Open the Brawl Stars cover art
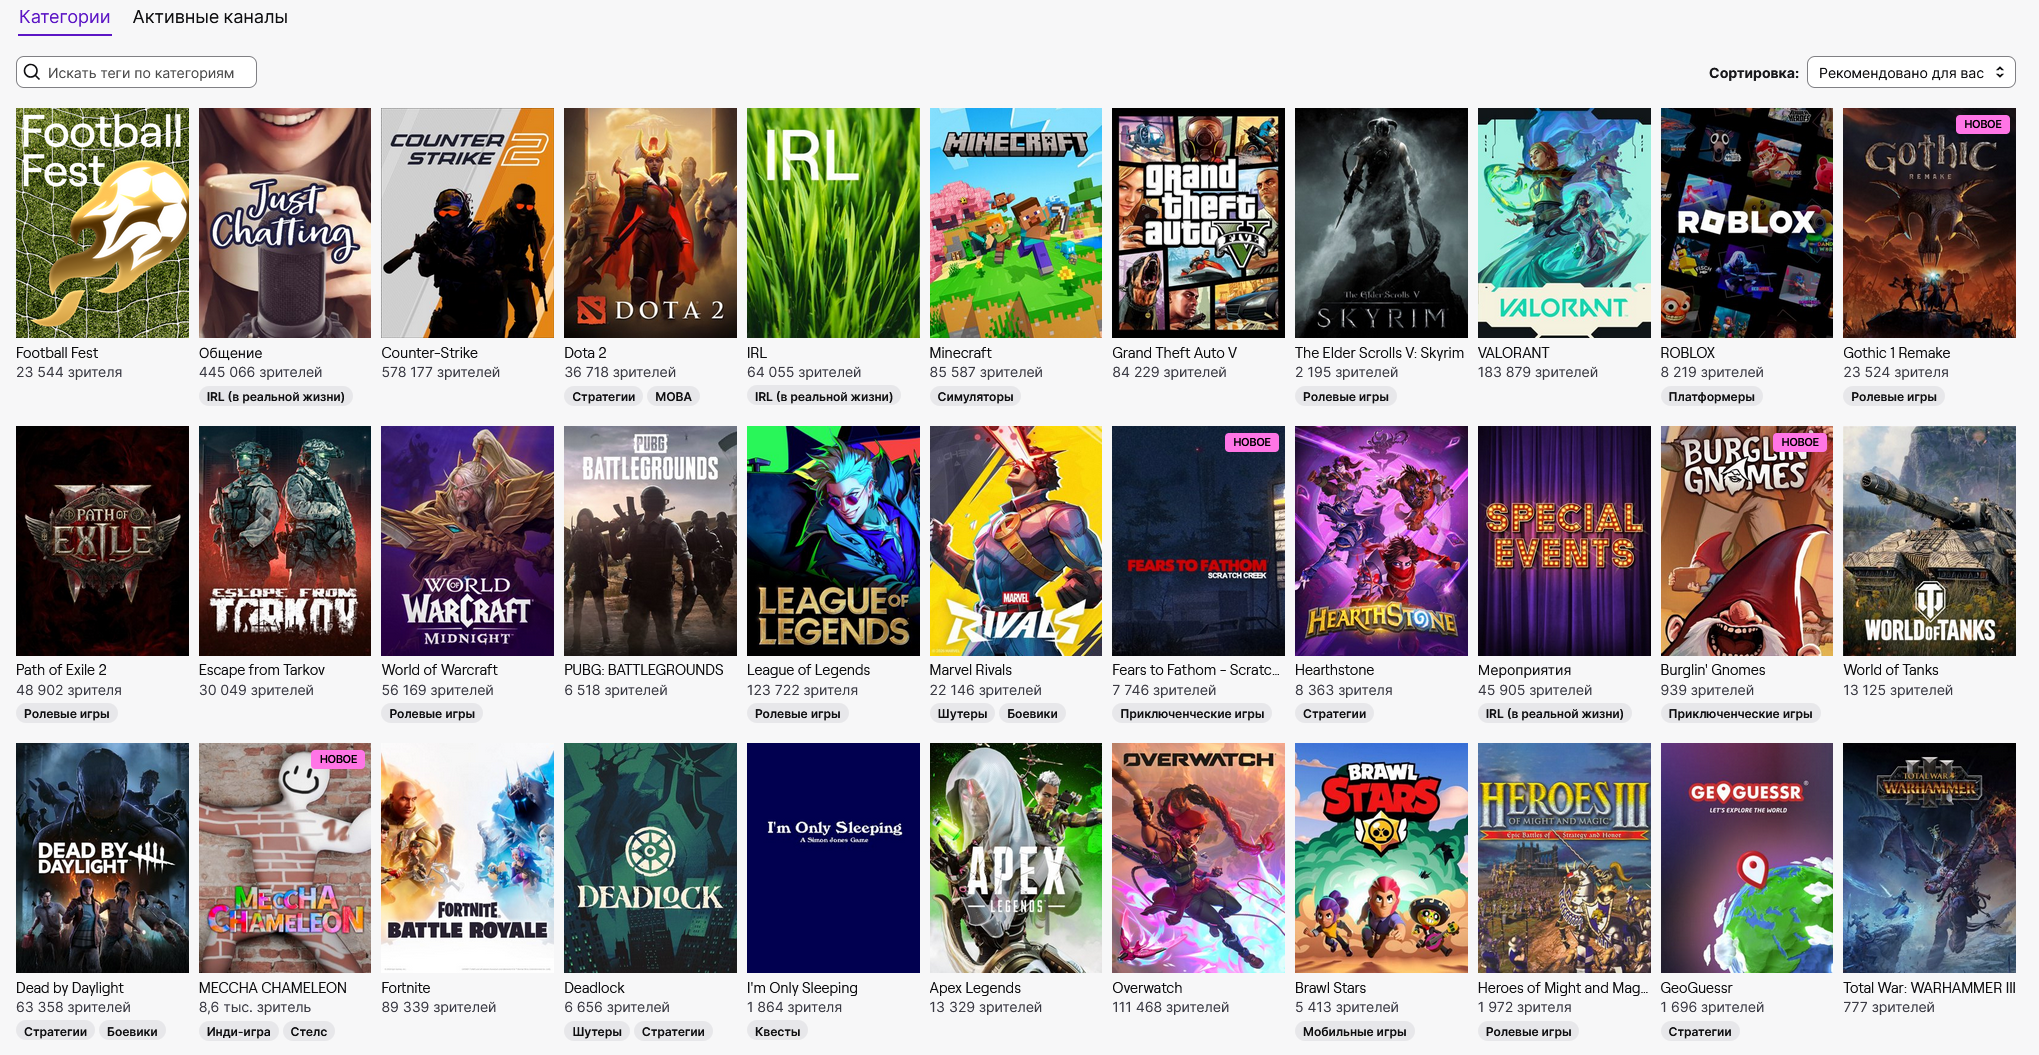The width and height of the screenshot is (2039, 1055). [1381, 858]
